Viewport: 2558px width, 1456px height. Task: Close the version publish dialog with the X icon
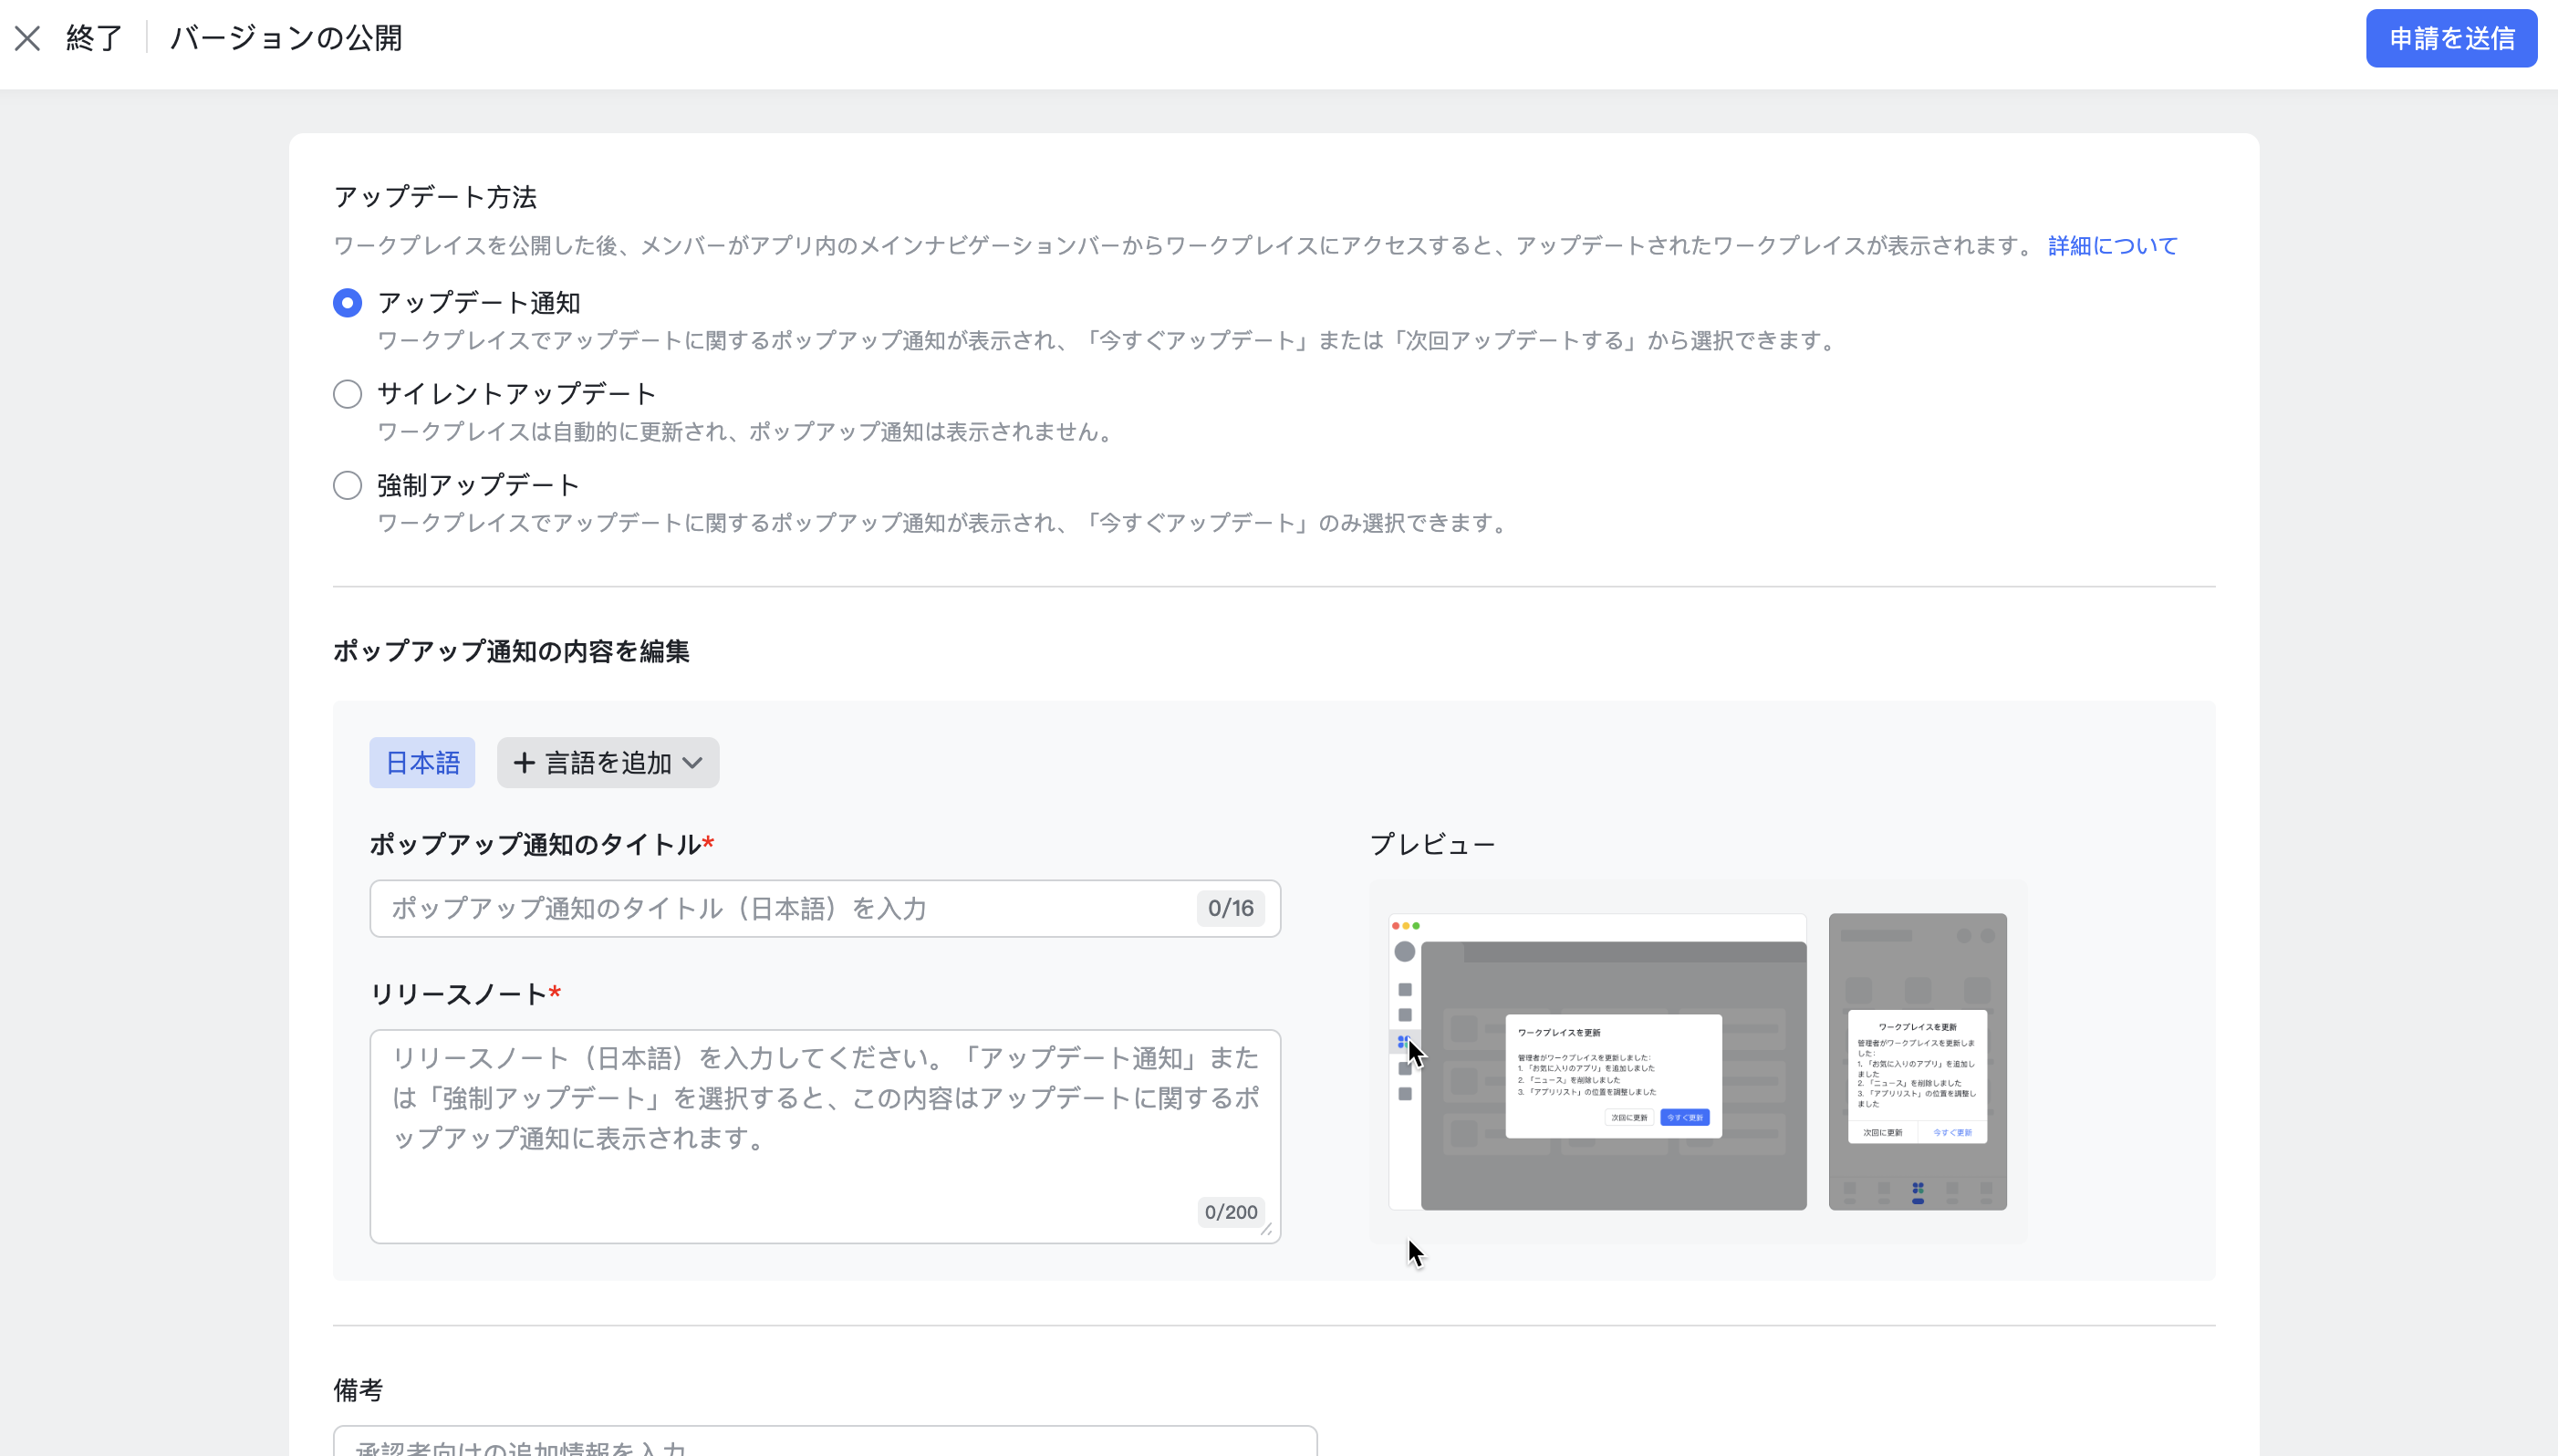click(29, 38)
